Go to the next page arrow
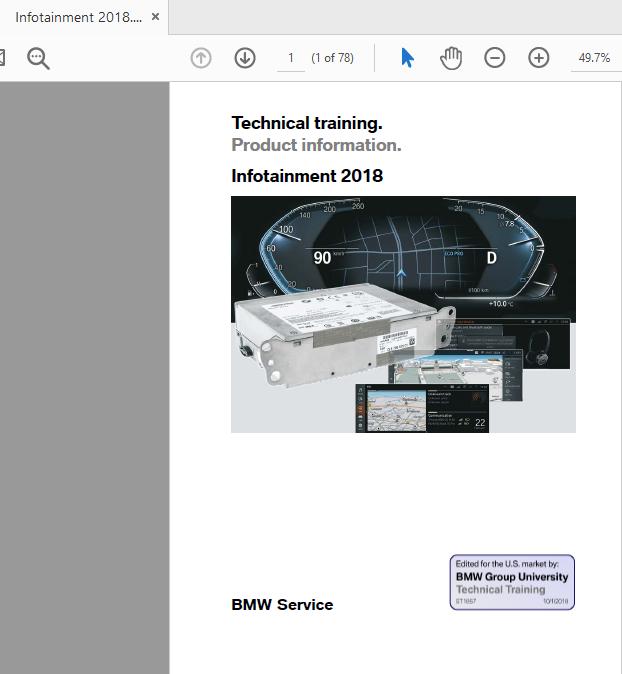The image size is (622, 674). [x=245, y=58]
